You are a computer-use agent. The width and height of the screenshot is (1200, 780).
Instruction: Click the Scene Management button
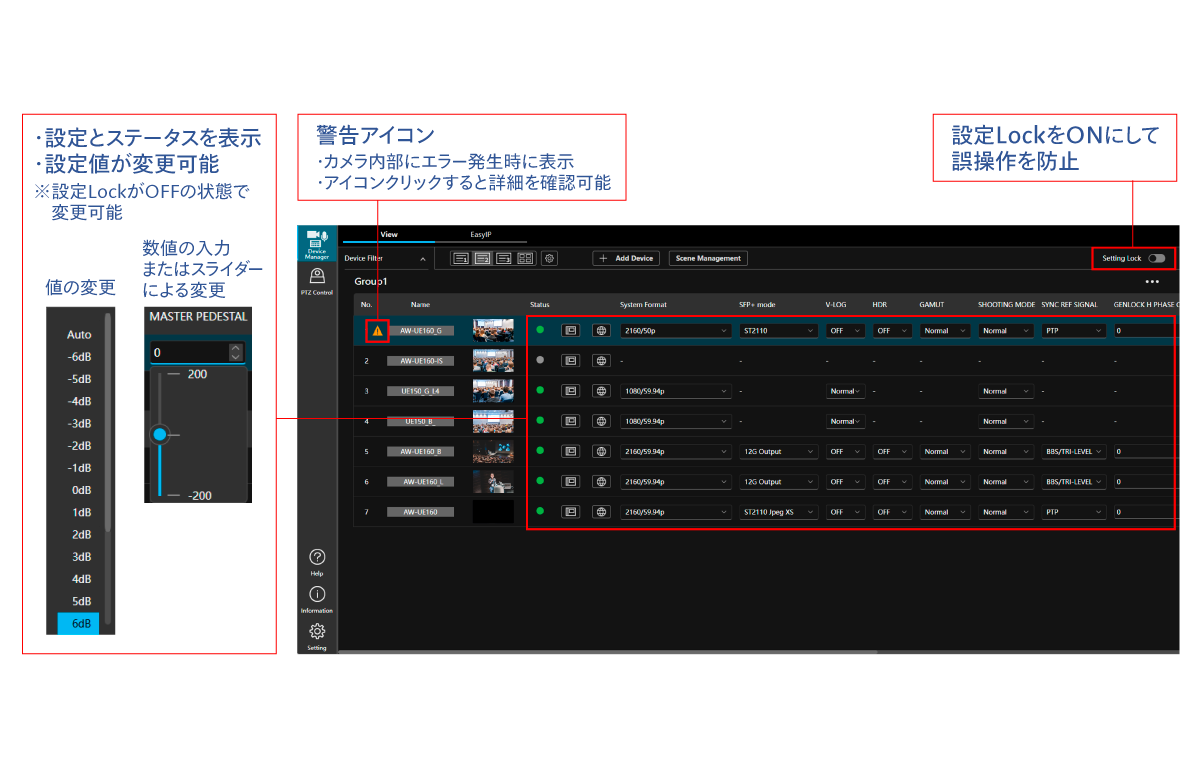tap(708, 258)
